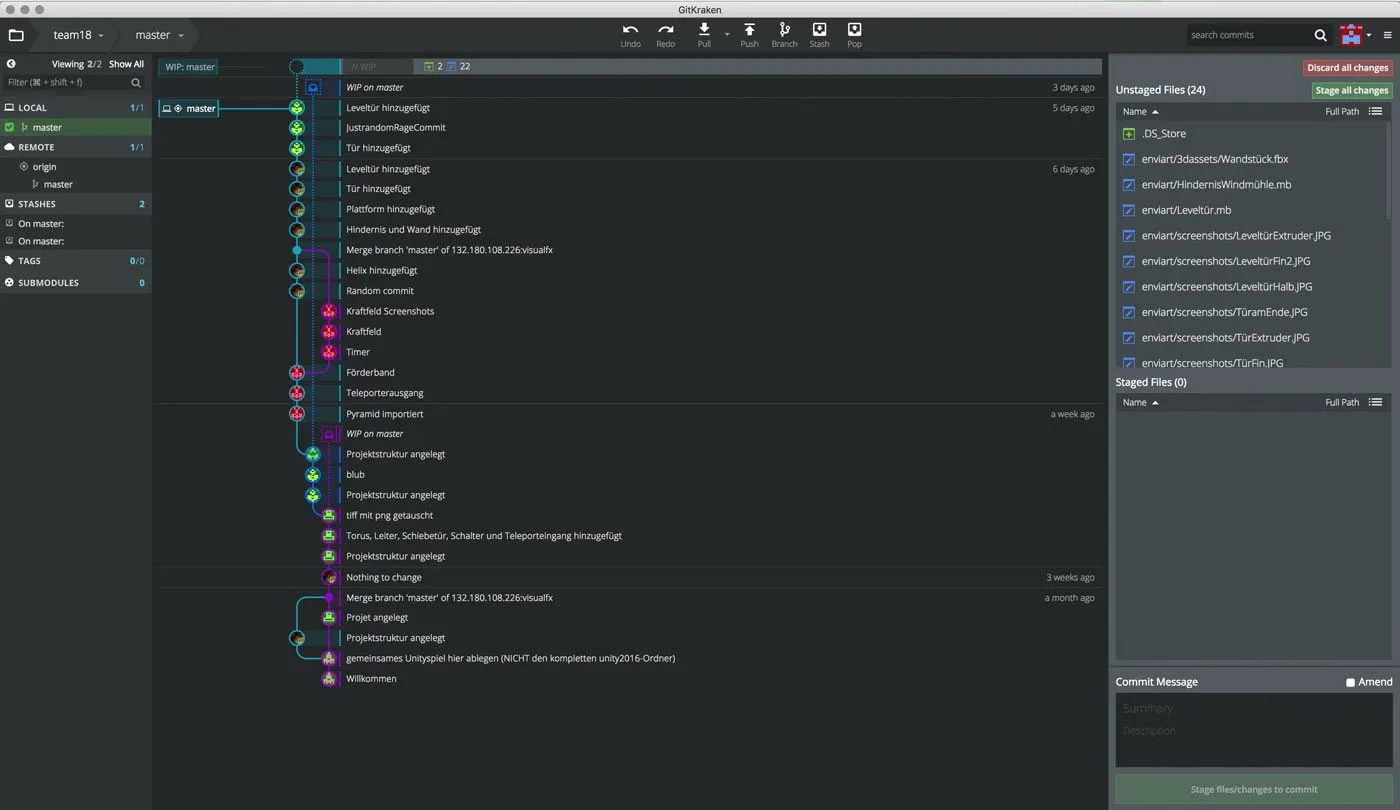Stash changes using the Stash icon
Screen dimensions: 1400x810
[x=819, y=30]
